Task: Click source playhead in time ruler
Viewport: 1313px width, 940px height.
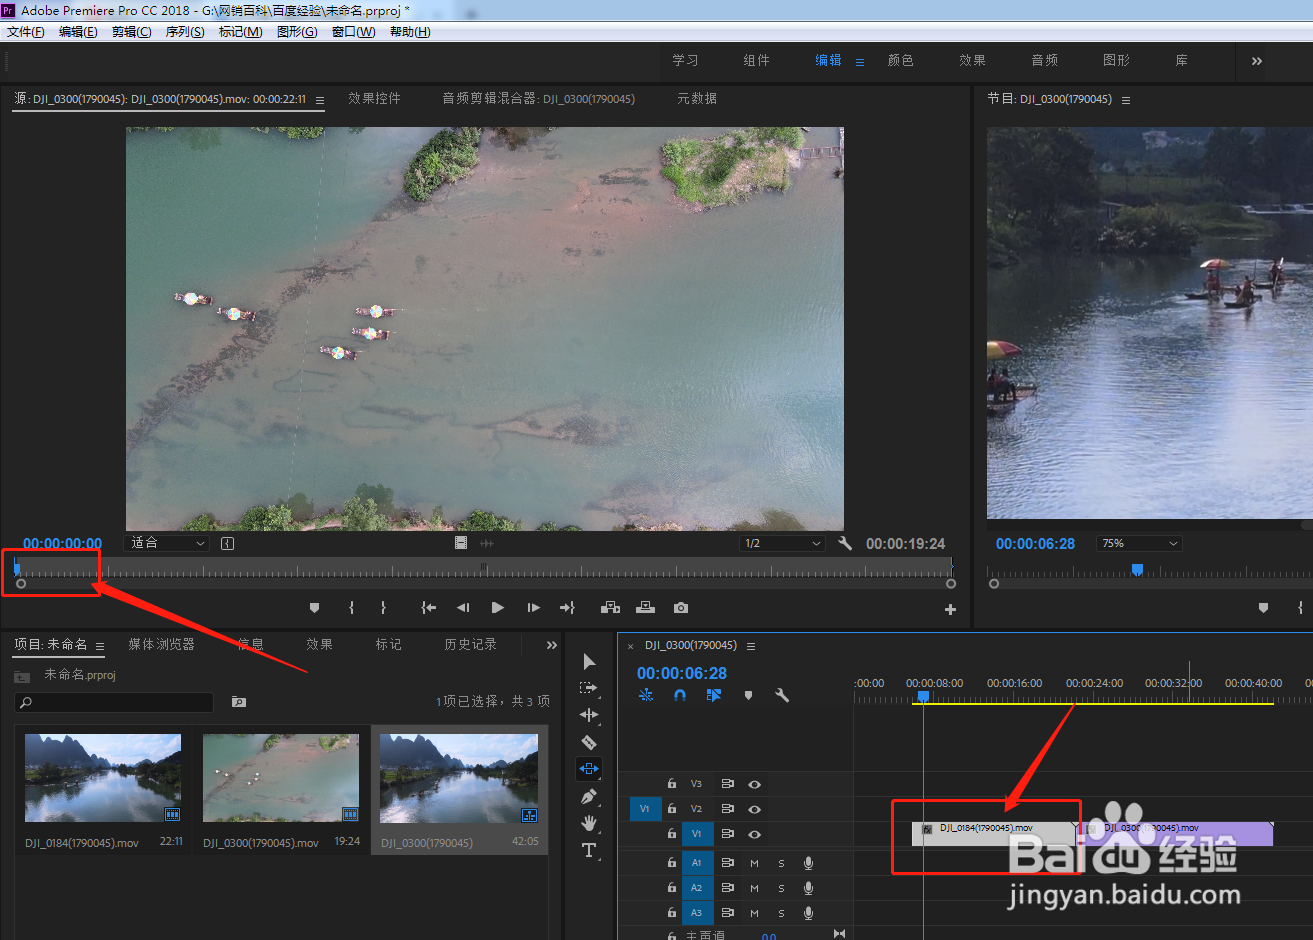Action: (17, 569)
